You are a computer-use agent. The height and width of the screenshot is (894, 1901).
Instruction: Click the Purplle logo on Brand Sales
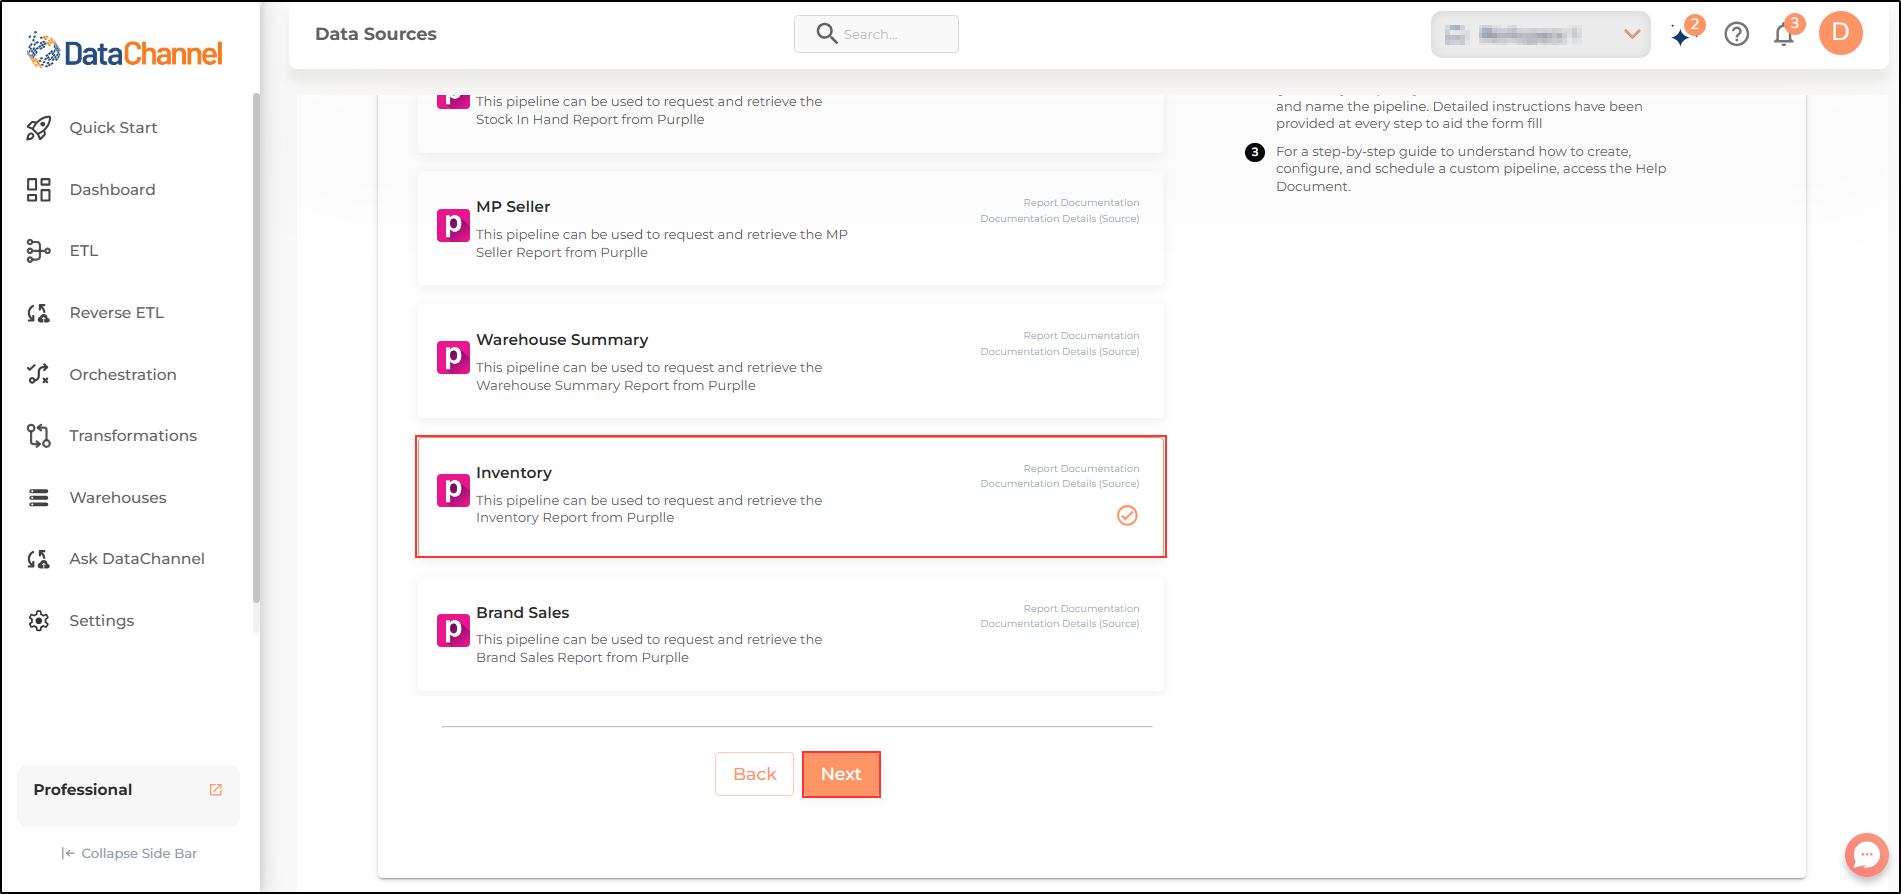[x=453, y=630]
